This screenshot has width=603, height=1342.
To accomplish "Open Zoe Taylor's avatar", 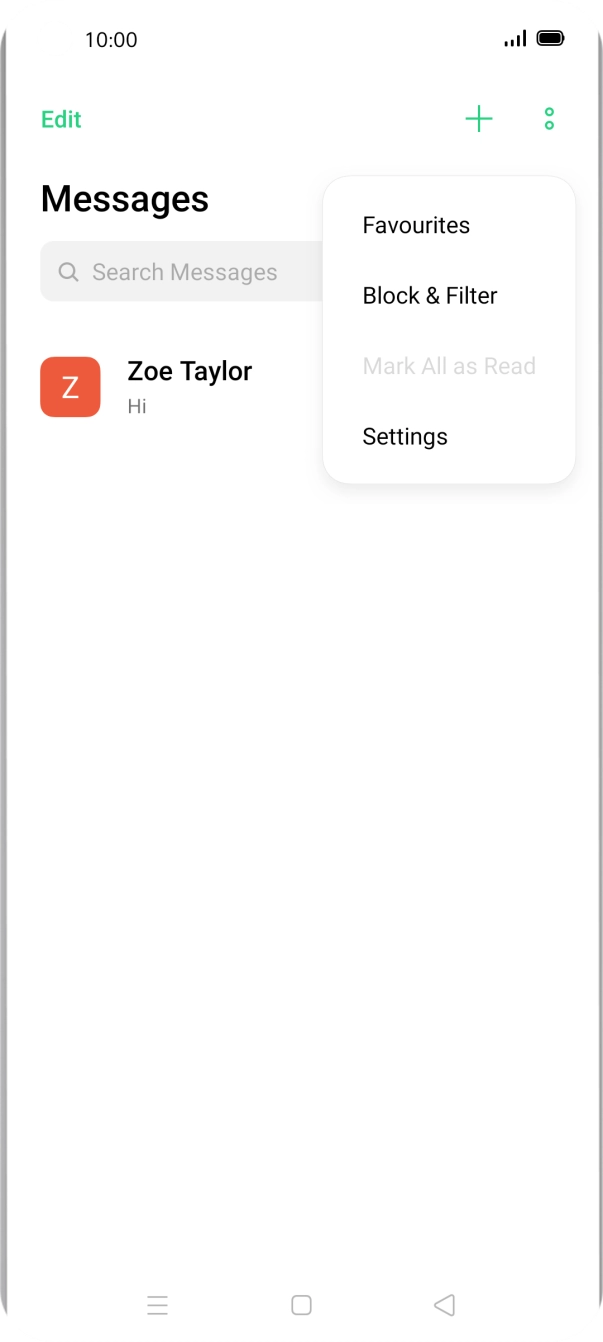I will point(70,386).
